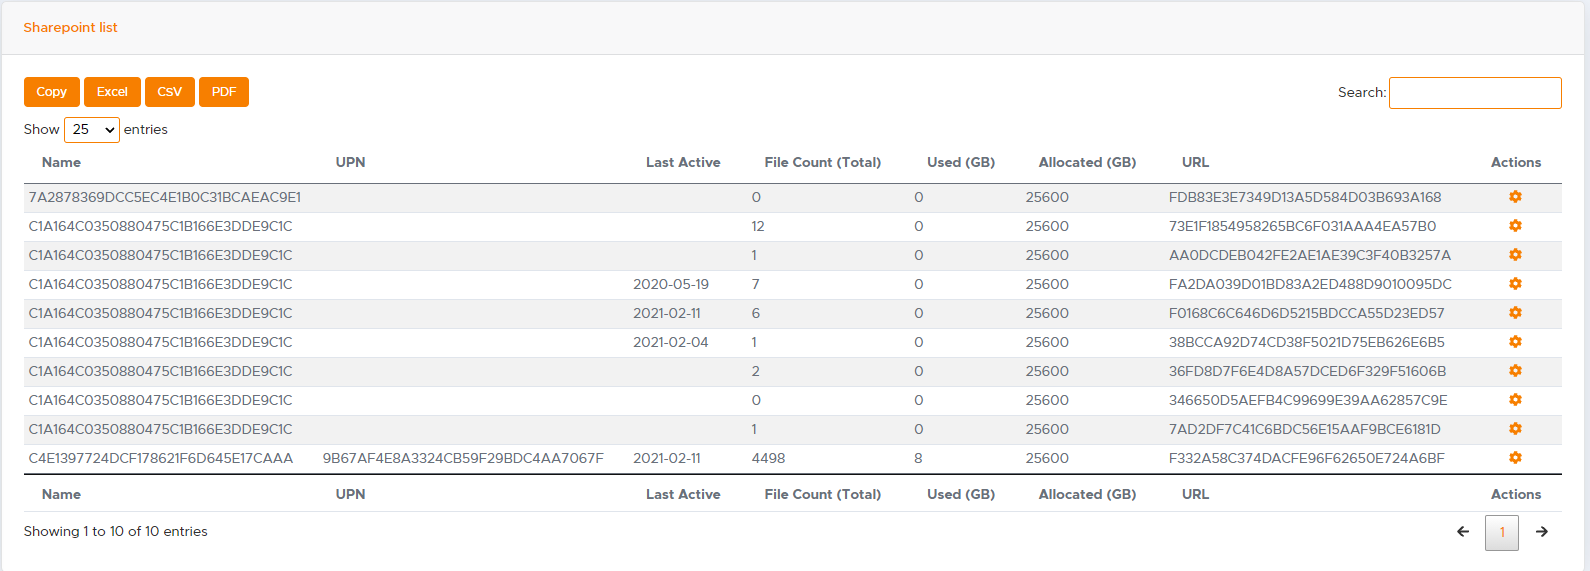Select URL 73E1F1854958265BC6F031AAA4EA57B0

pos(1302,226)
